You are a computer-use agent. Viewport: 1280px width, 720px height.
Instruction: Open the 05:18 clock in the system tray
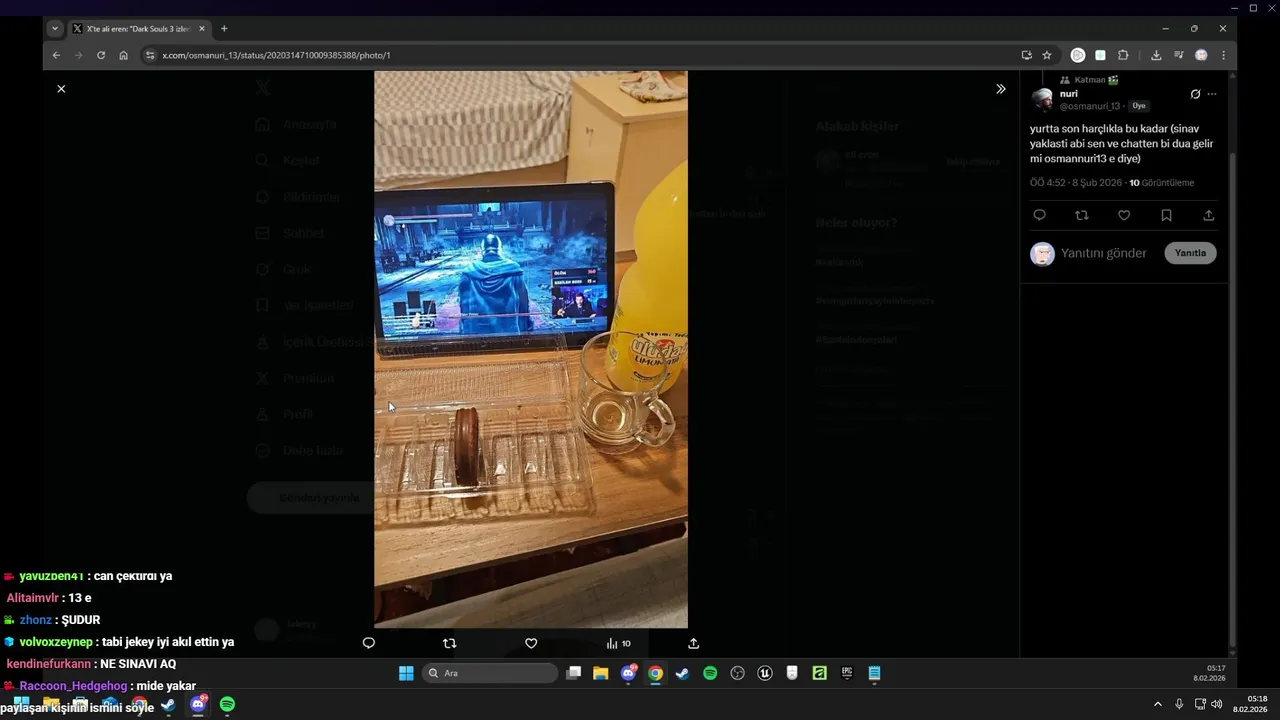click(1250, 704)
